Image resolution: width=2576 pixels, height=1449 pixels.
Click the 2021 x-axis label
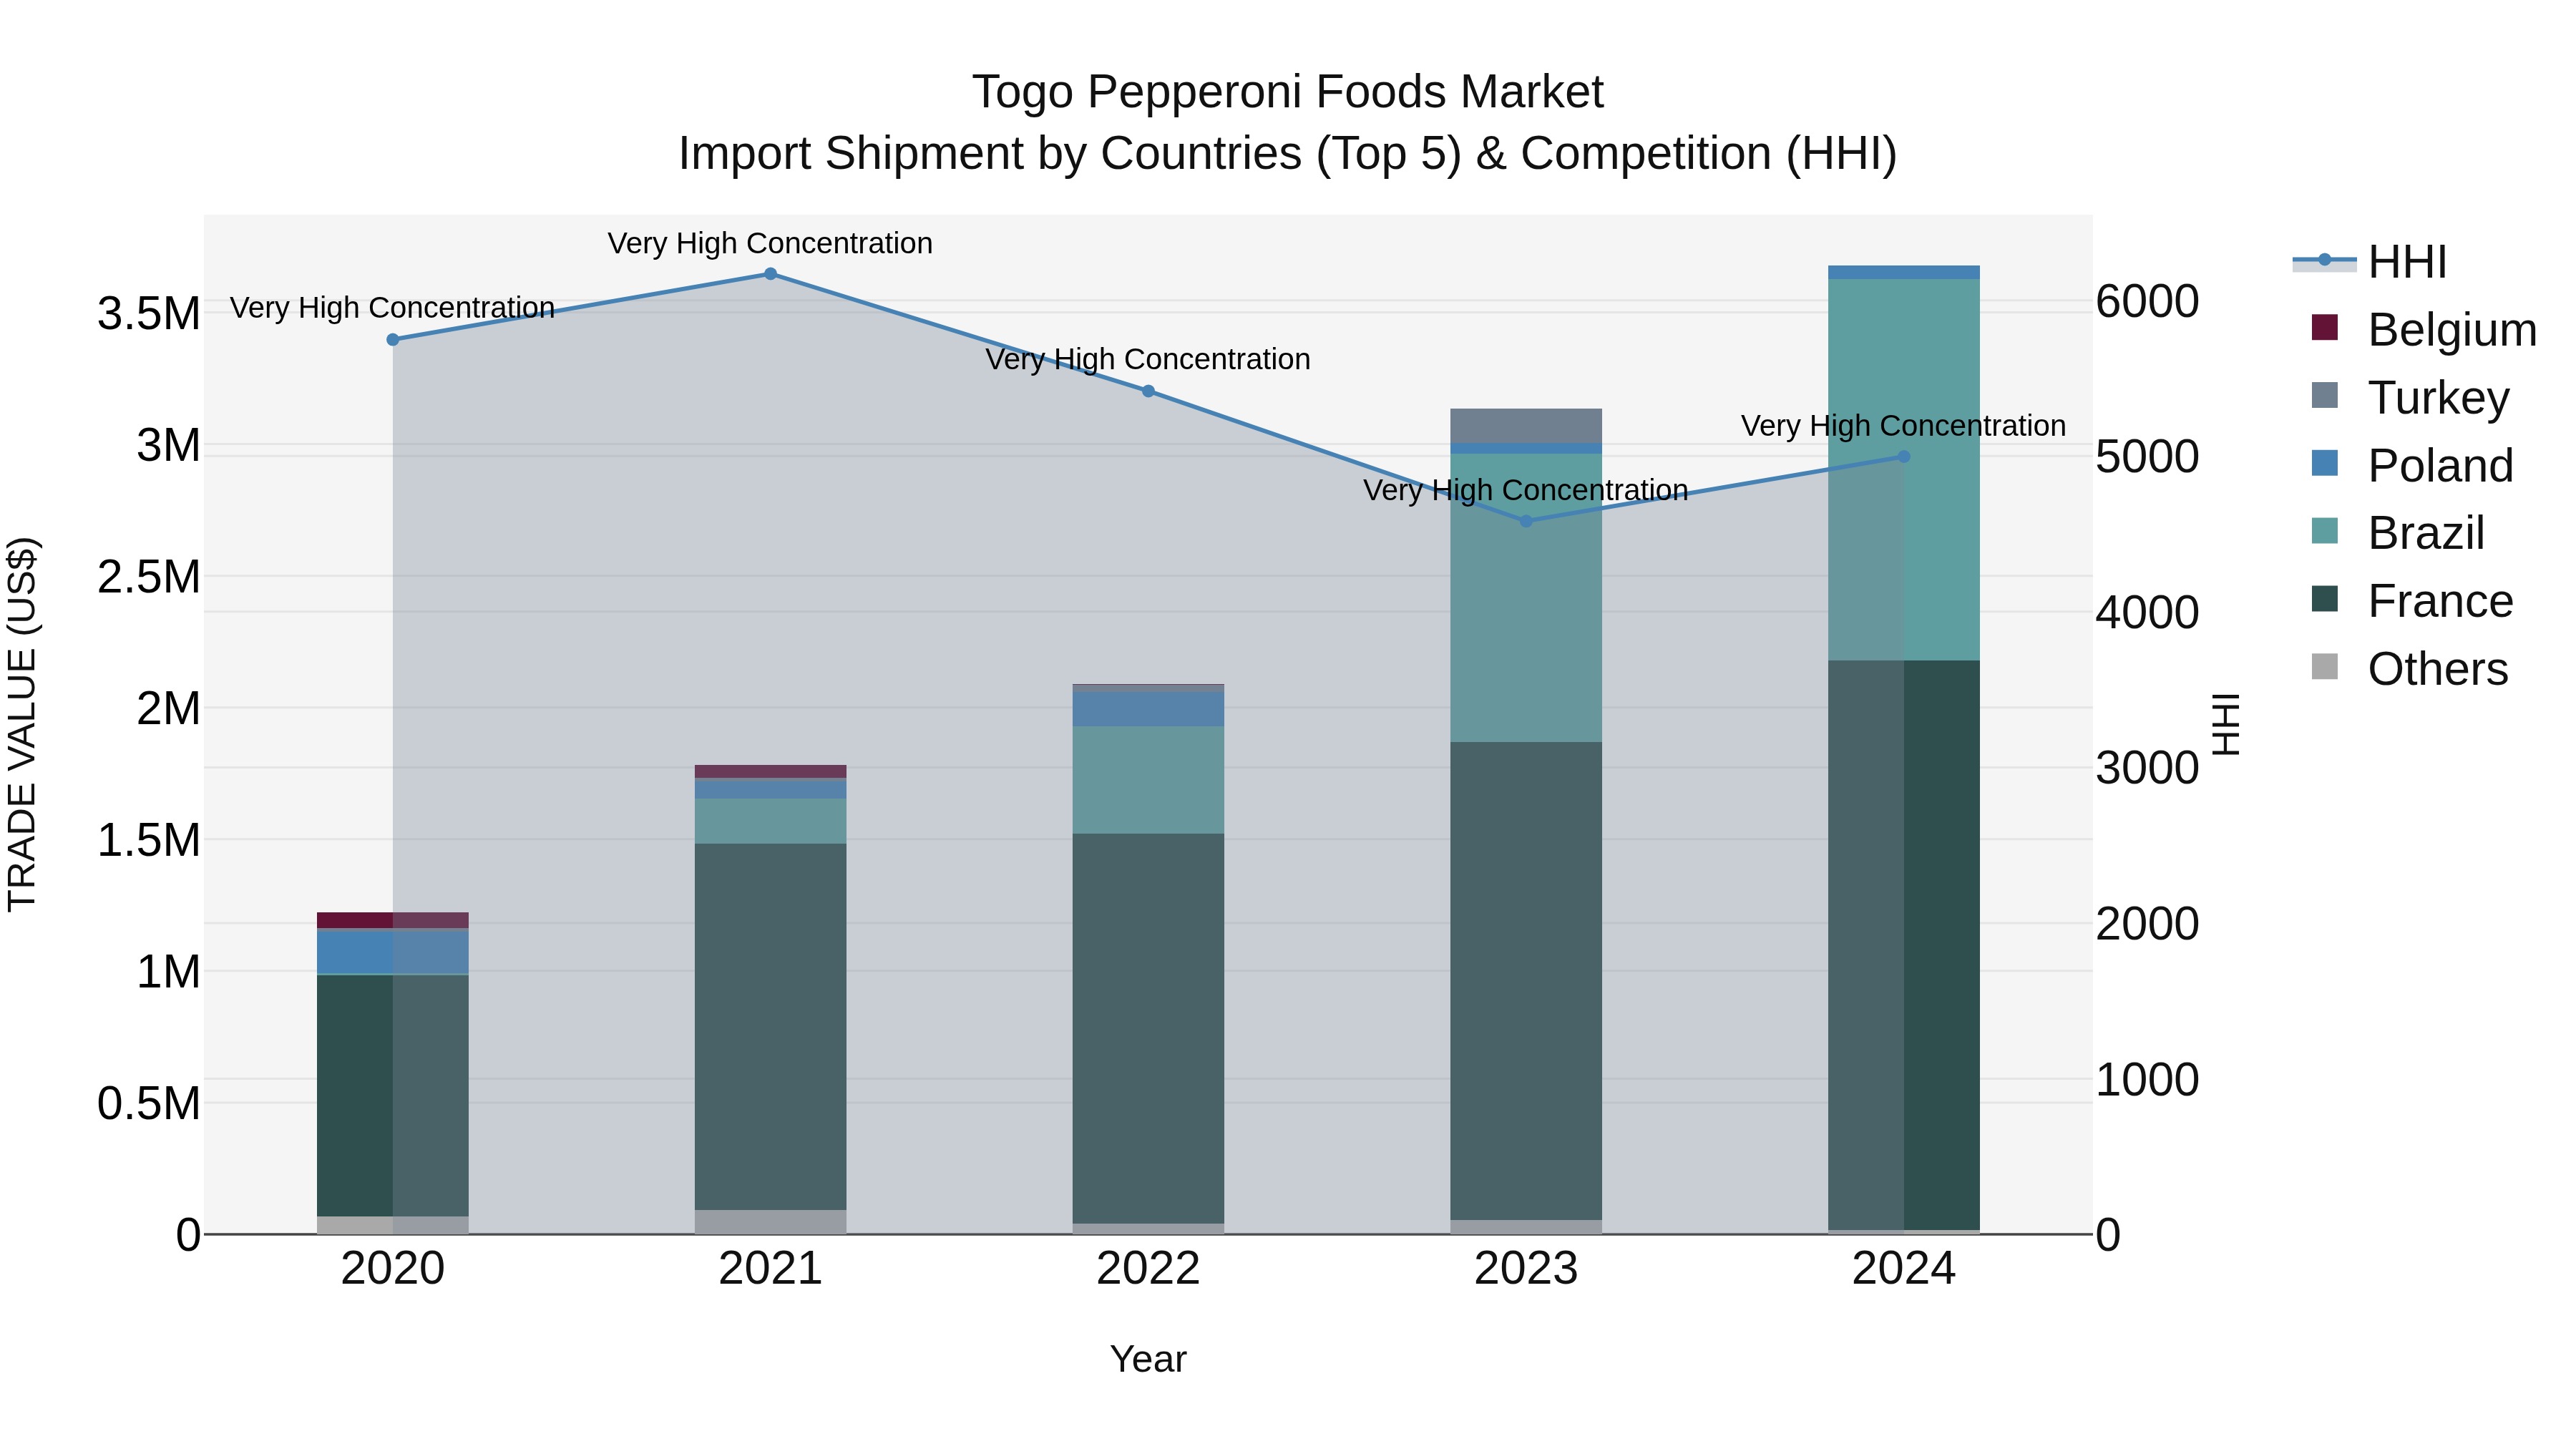click(770, 1269)
